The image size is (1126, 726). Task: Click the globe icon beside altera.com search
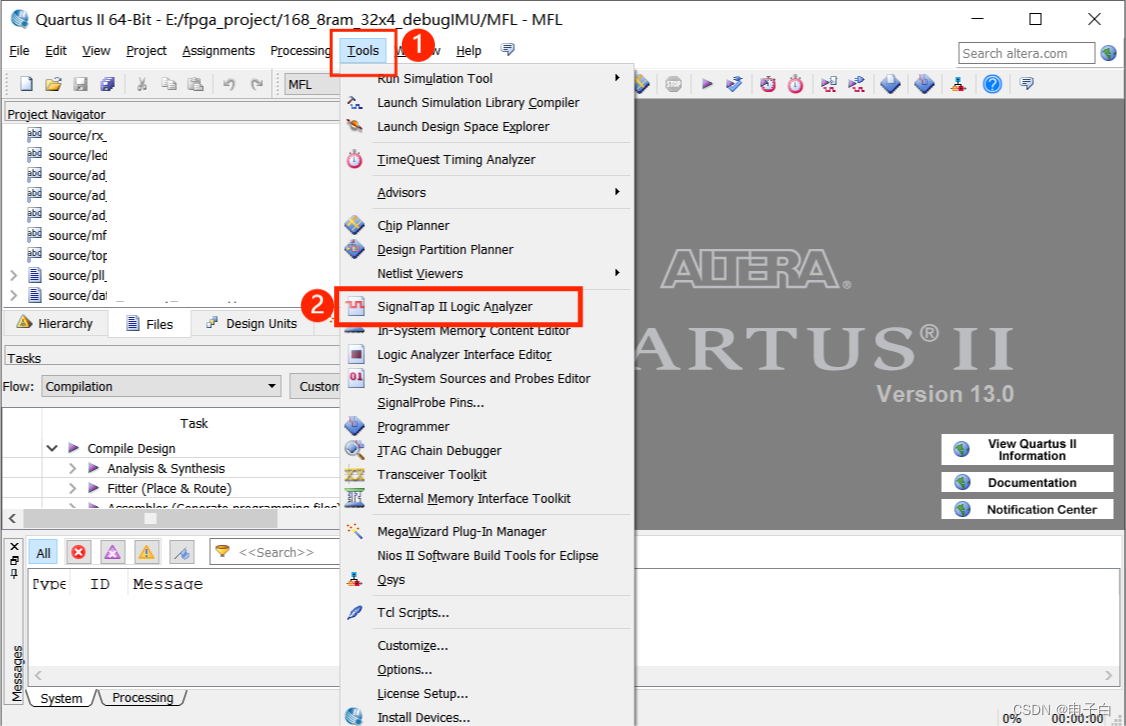[x=1109, y=52]
